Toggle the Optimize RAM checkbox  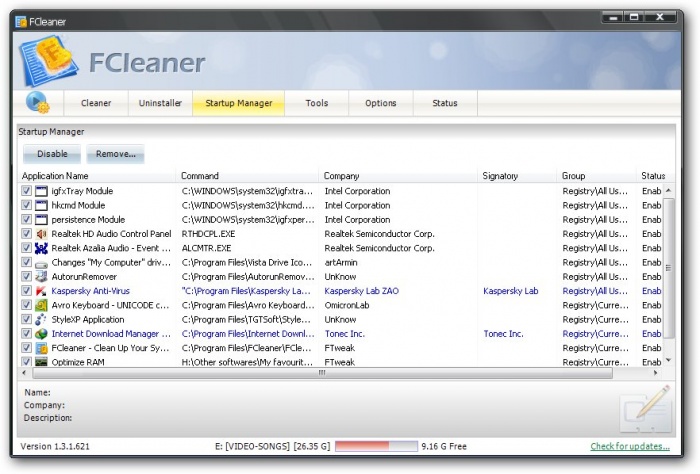pyautogui.click(x=26, y=362)
